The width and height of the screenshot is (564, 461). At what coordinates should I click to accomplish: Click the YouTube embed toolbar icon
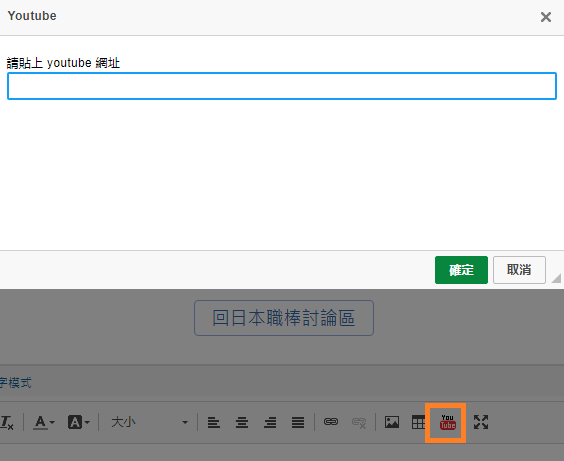click(447, 422)
